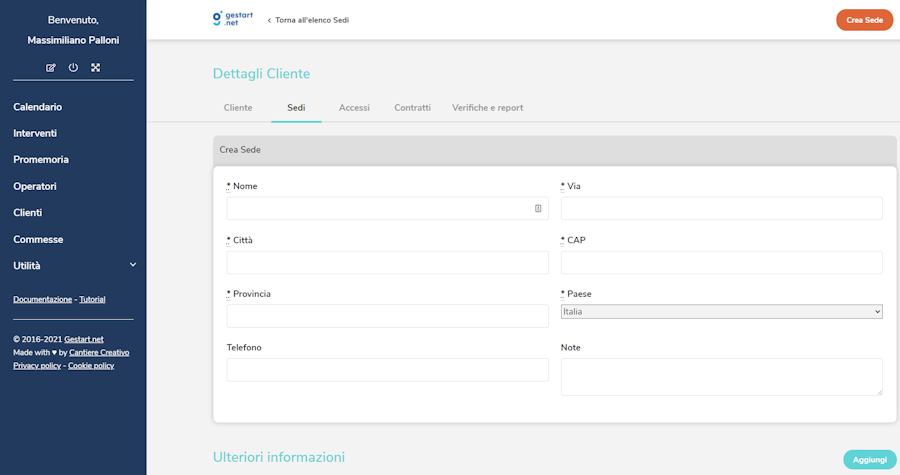Open the Cookie policy link
900x475 pixels.
pyautogui.click(x=91, y=366)
